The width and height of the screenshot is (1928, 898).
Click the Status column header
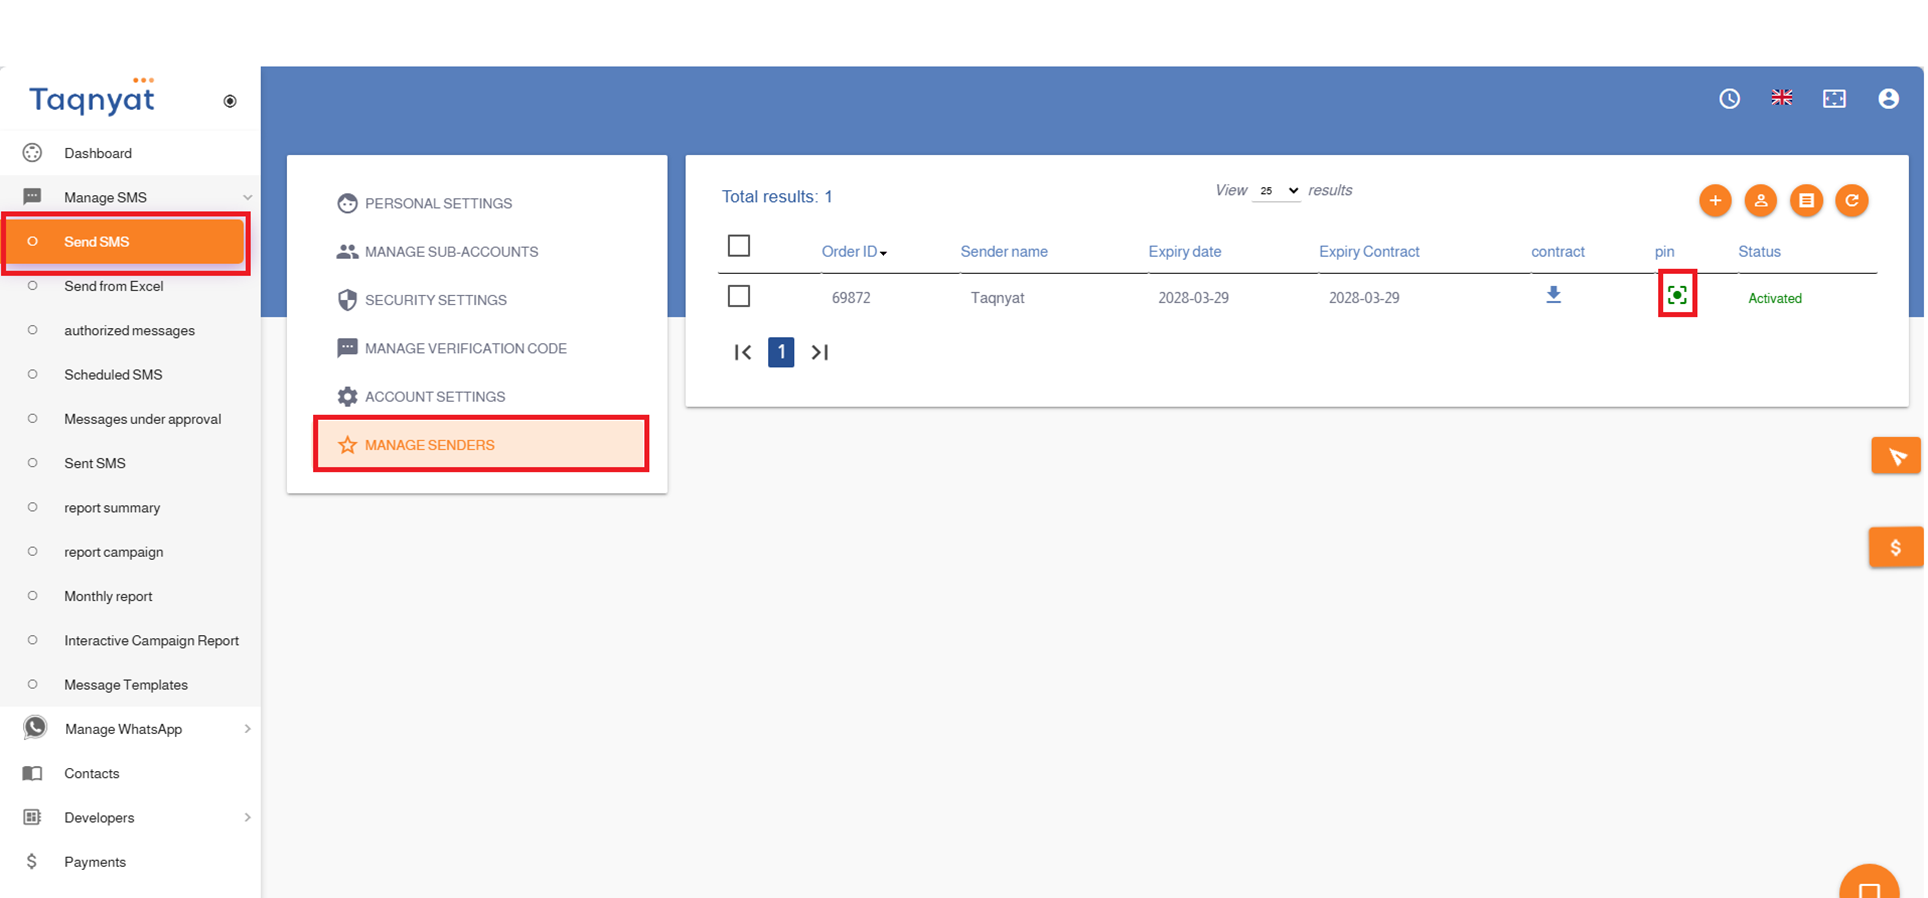pos(1759,252)
